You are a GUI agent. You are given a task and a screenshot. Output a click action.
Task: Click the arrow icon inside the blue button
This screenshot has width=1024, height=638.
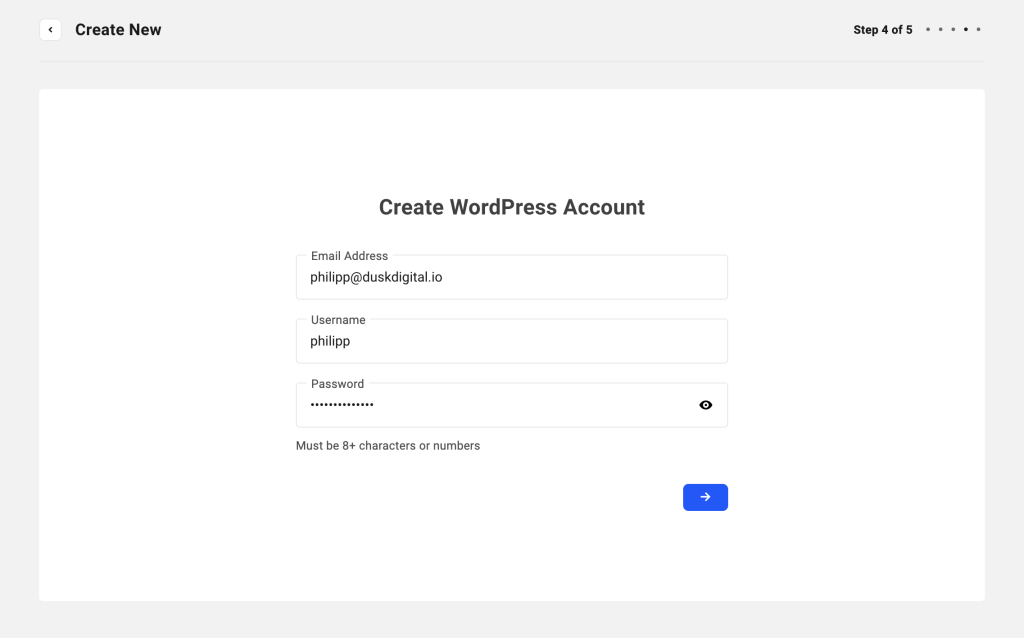pos(705,497)
